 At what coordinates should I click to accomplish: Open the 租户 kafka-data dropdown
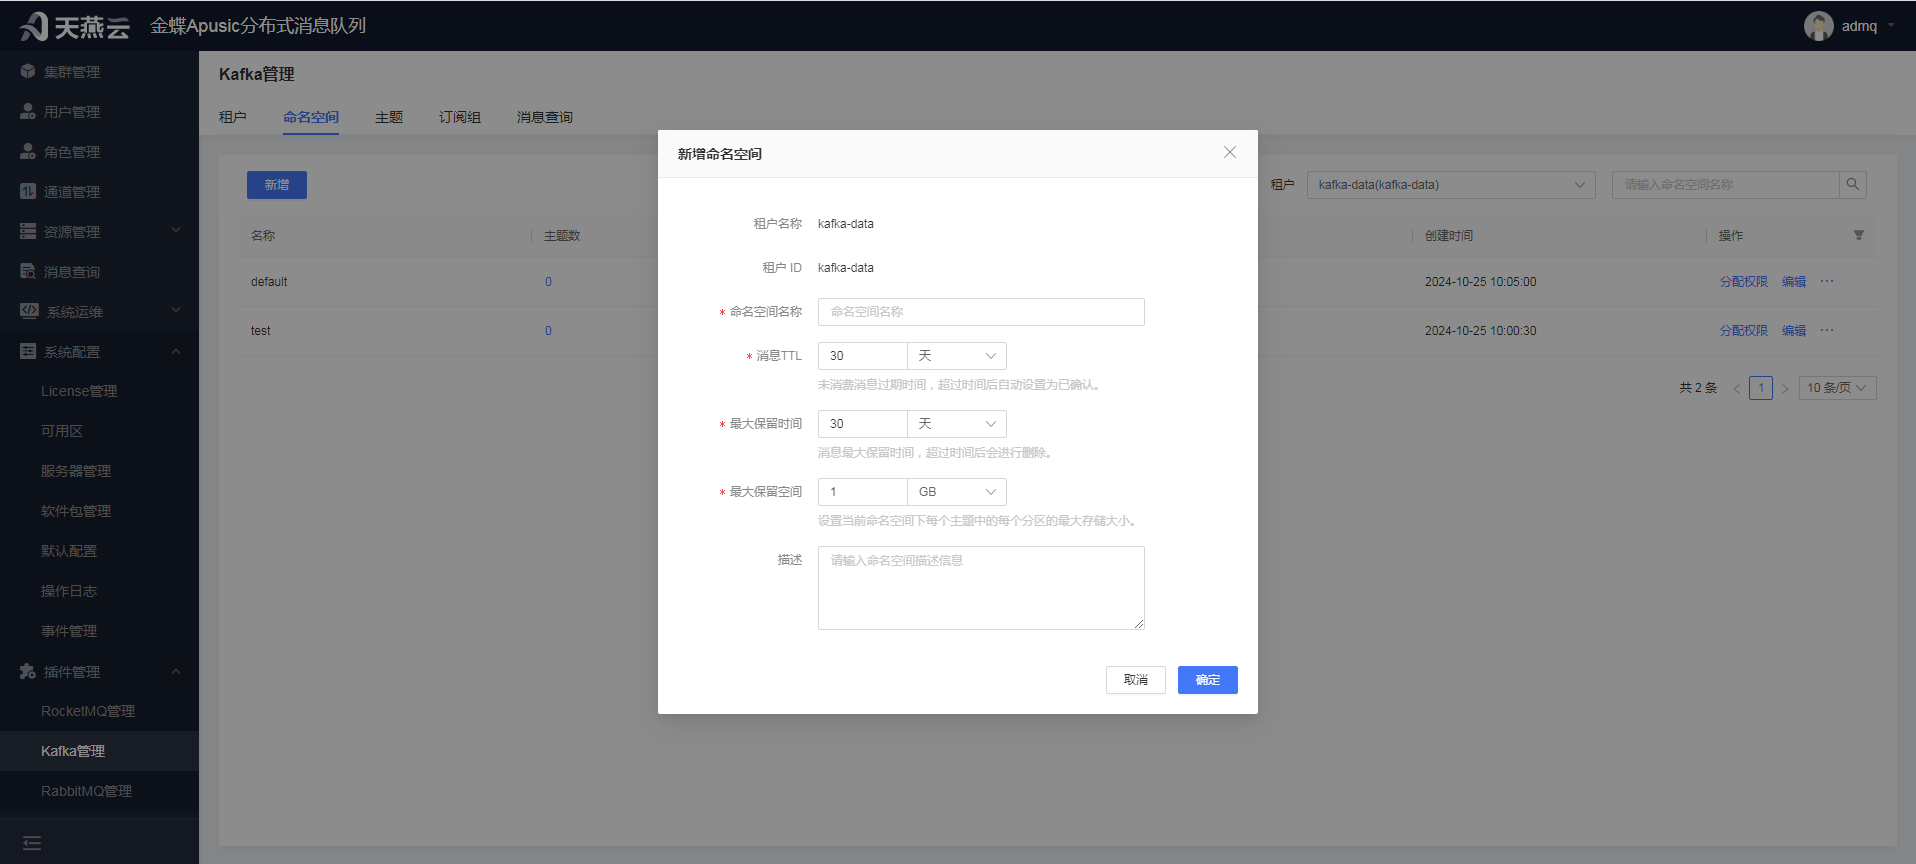pos(1451,185)
